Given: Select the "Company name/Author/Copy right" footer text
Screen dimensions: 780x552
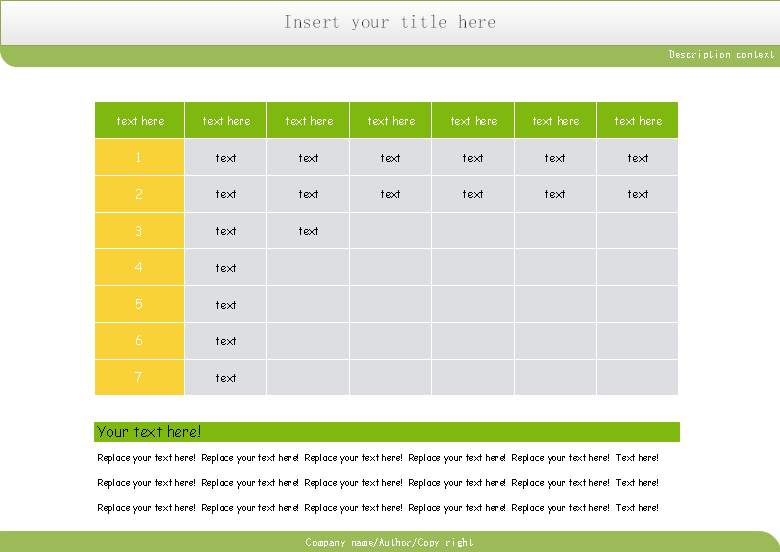Looking at the screenshot, I should click(390, 542).
